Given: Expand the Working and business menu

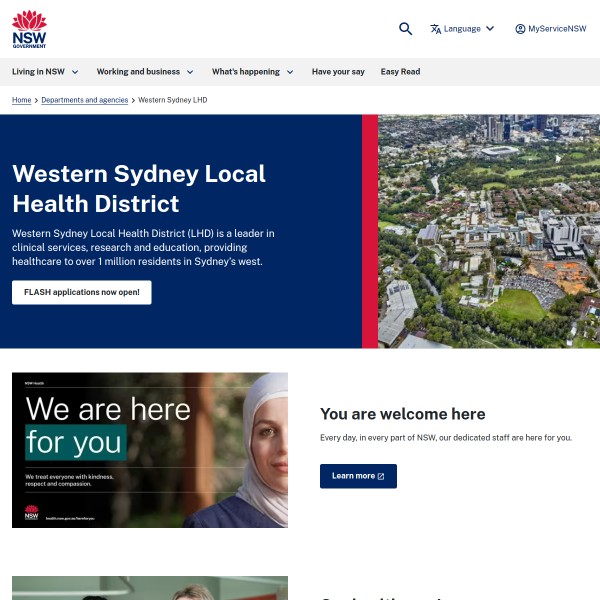Looking at the screenshot, I should coord(145,72).
